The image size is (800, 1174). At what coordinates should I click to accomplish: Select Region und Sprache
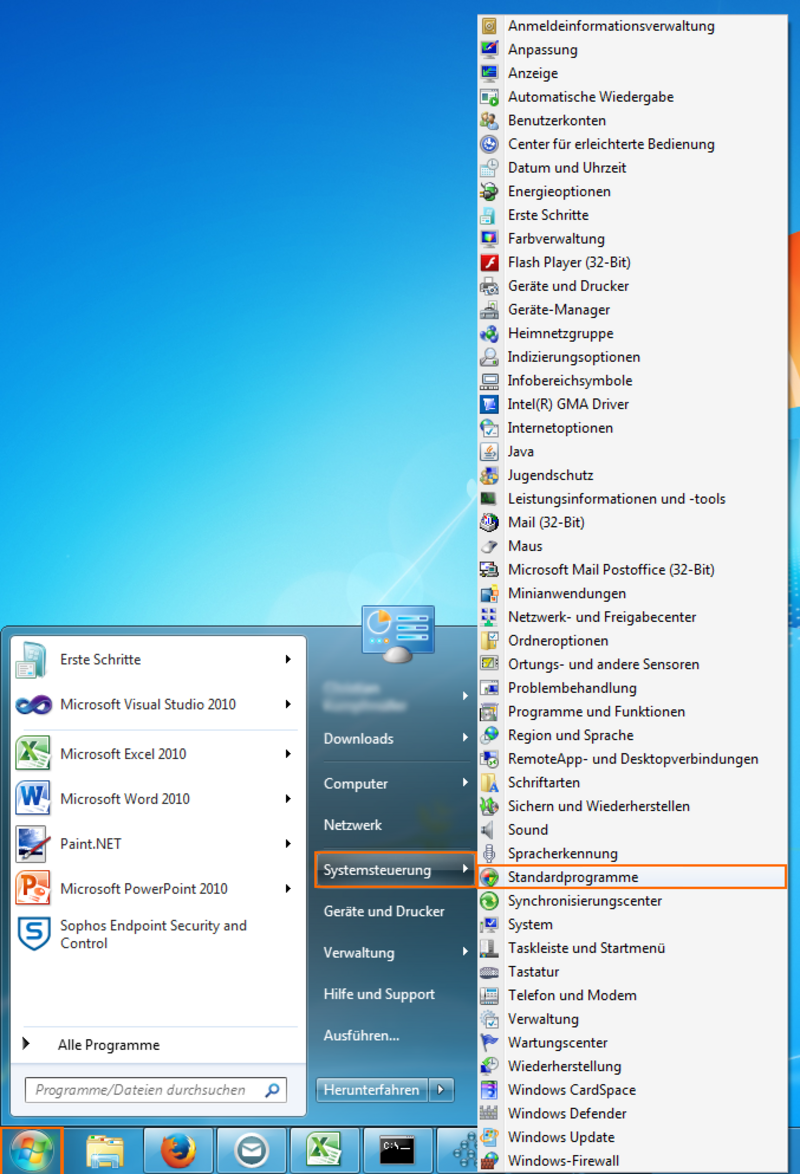632,735
